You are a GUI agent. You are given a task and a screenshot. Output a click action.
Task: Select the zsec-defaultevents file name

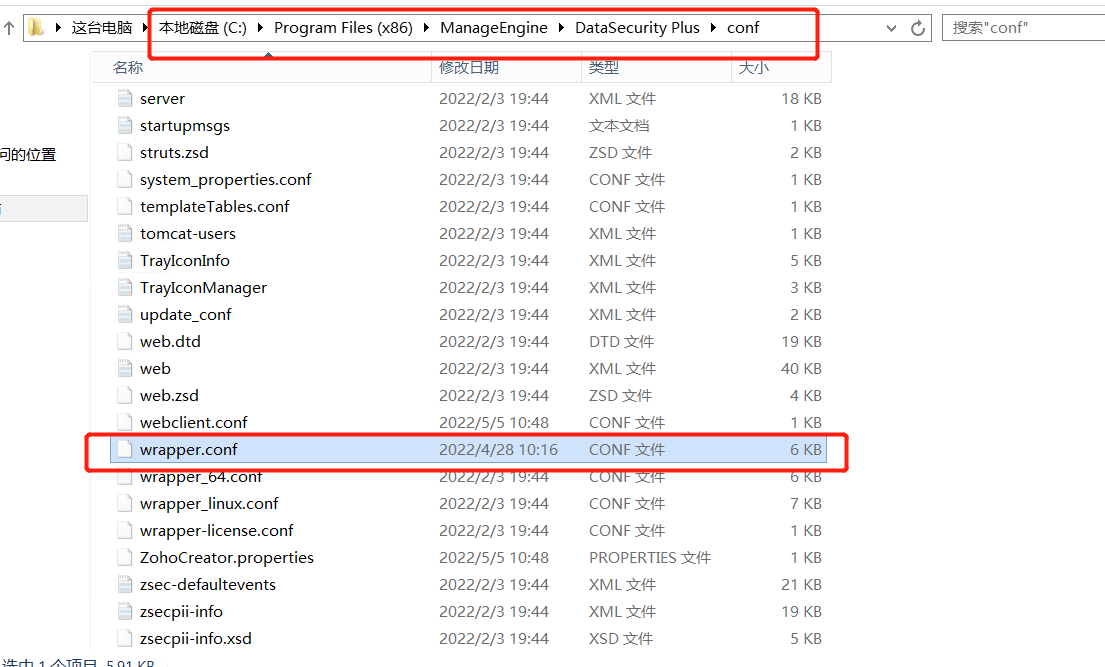click(207, 585)
